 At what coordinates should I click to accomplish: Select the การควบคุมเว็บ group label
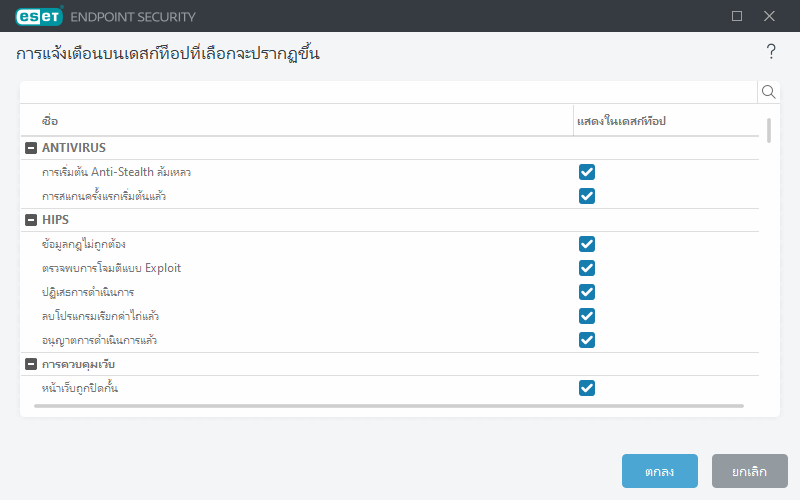click(x=78, y=364)
